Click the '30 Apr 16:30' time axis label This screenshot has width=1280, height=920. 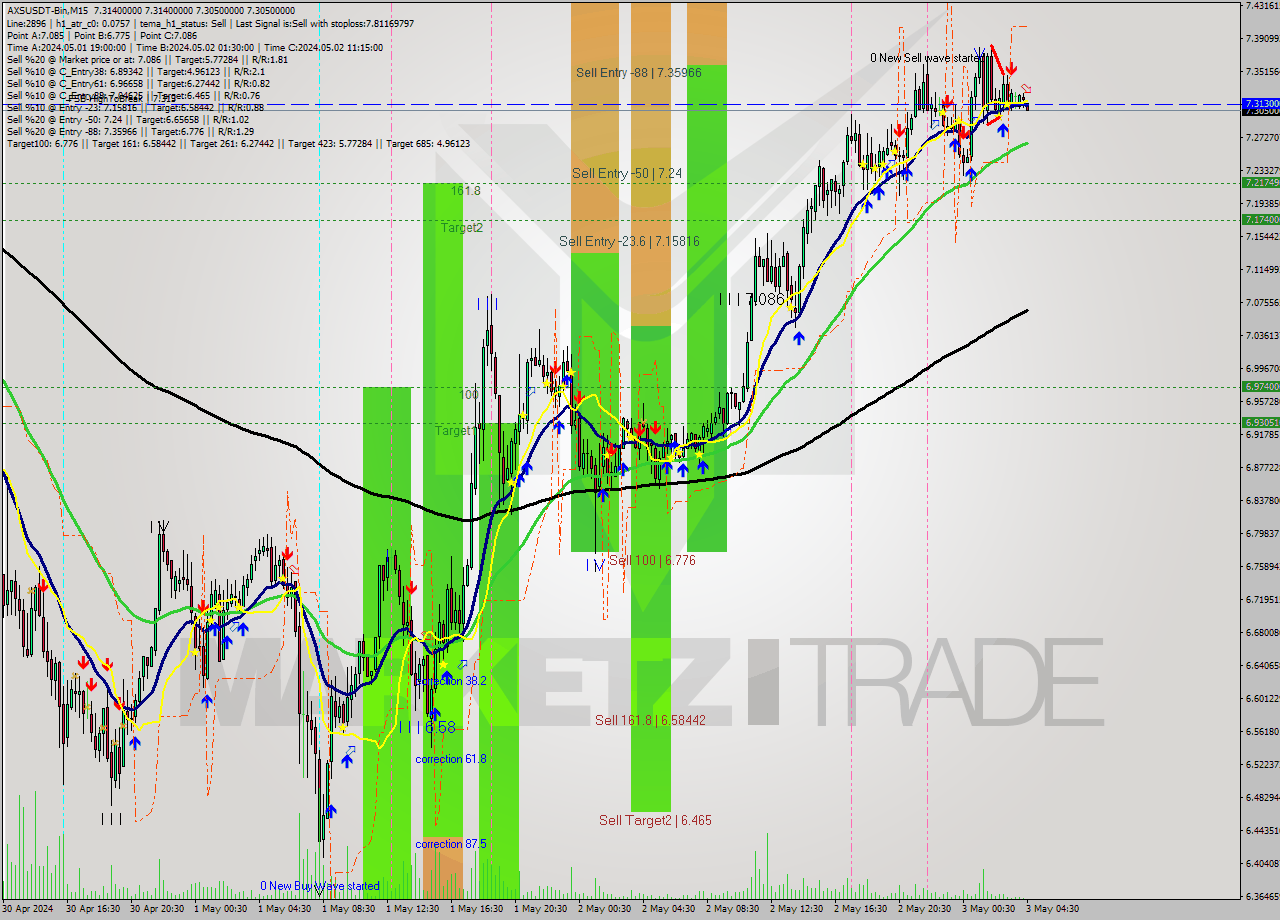tap(95, 909)
